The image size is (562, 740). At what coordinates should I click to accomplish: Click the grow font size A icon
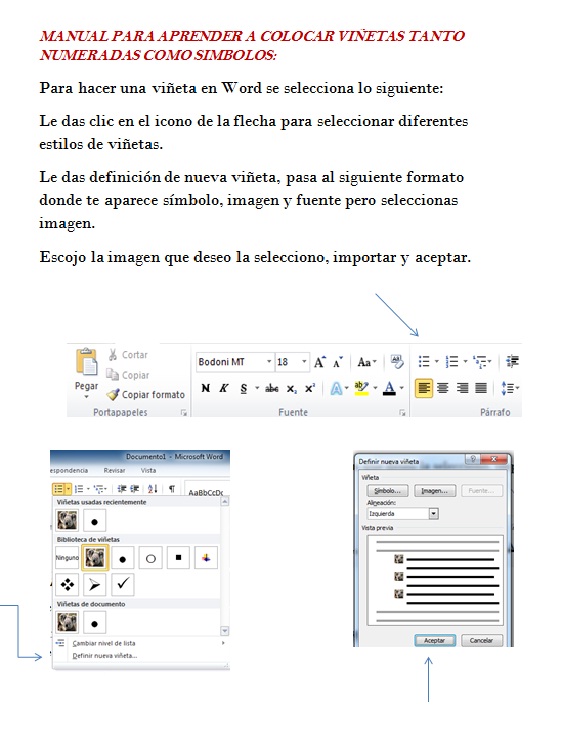point(319,362)
